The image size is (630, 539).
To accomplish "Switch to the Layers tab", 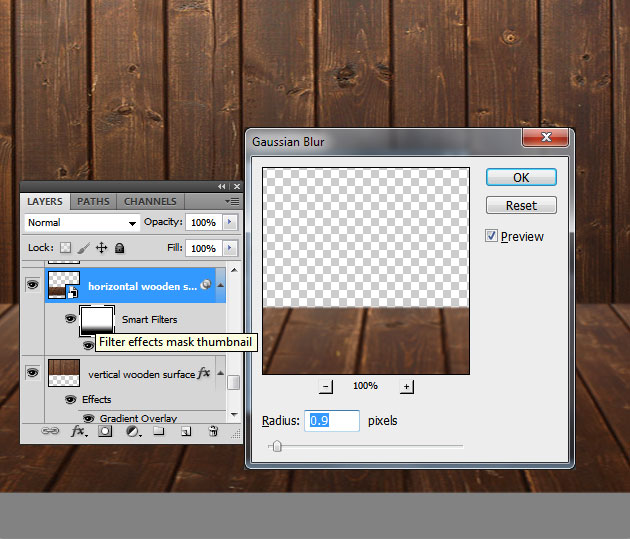I will coord(45,201).
